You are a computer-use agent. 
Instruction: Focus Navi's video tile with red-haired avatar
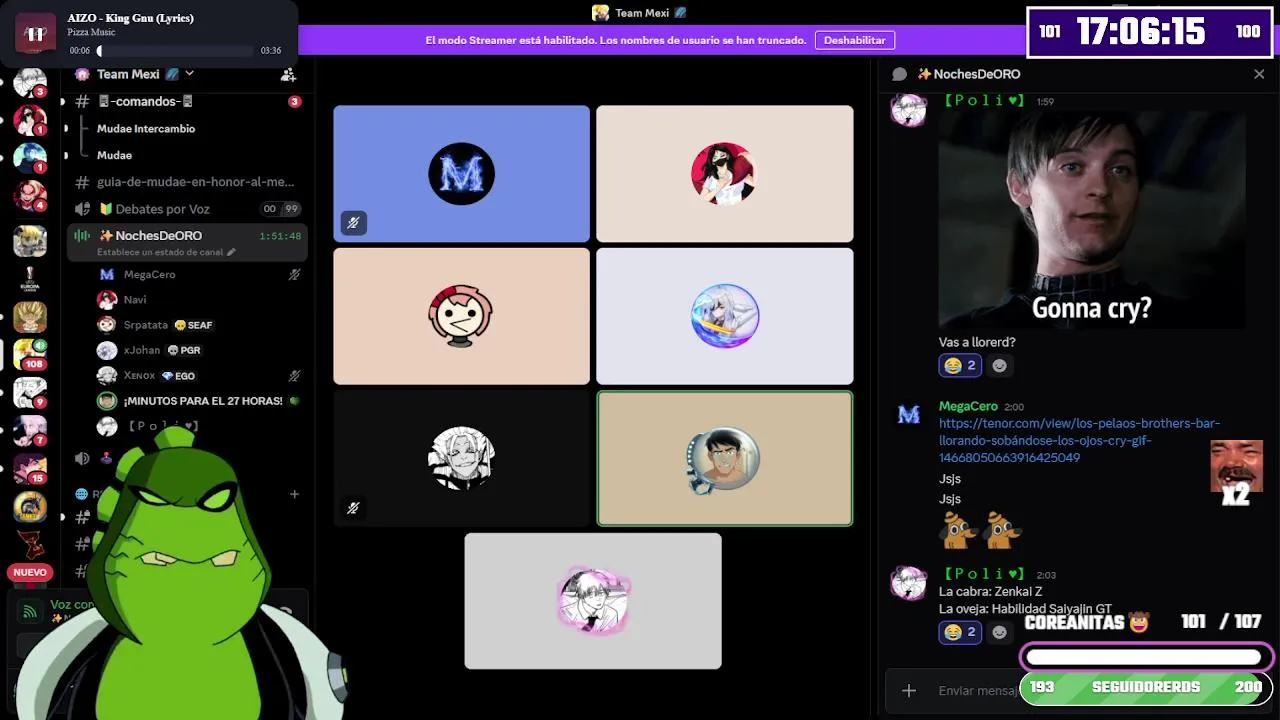[x=725, y=174]
